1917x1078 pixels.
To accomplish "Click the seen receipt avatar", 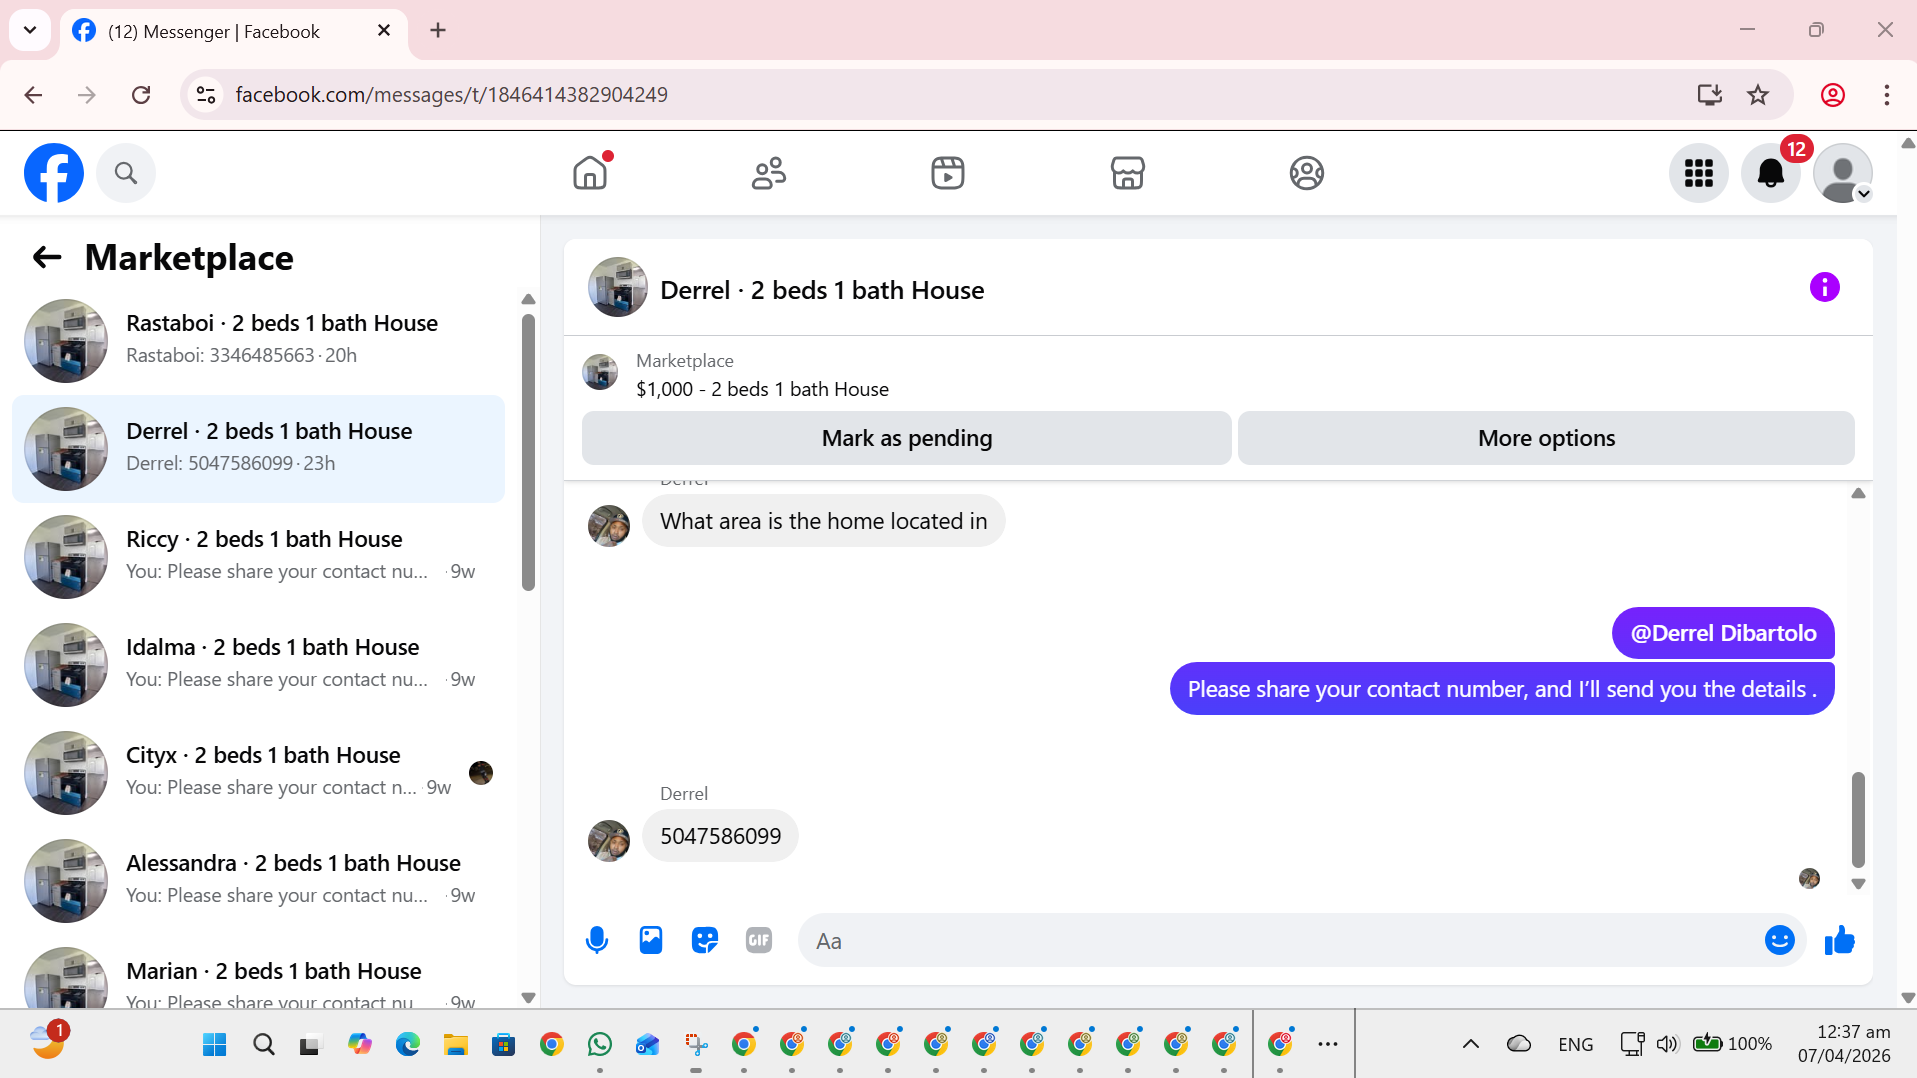I will (x=1809, y=878).
